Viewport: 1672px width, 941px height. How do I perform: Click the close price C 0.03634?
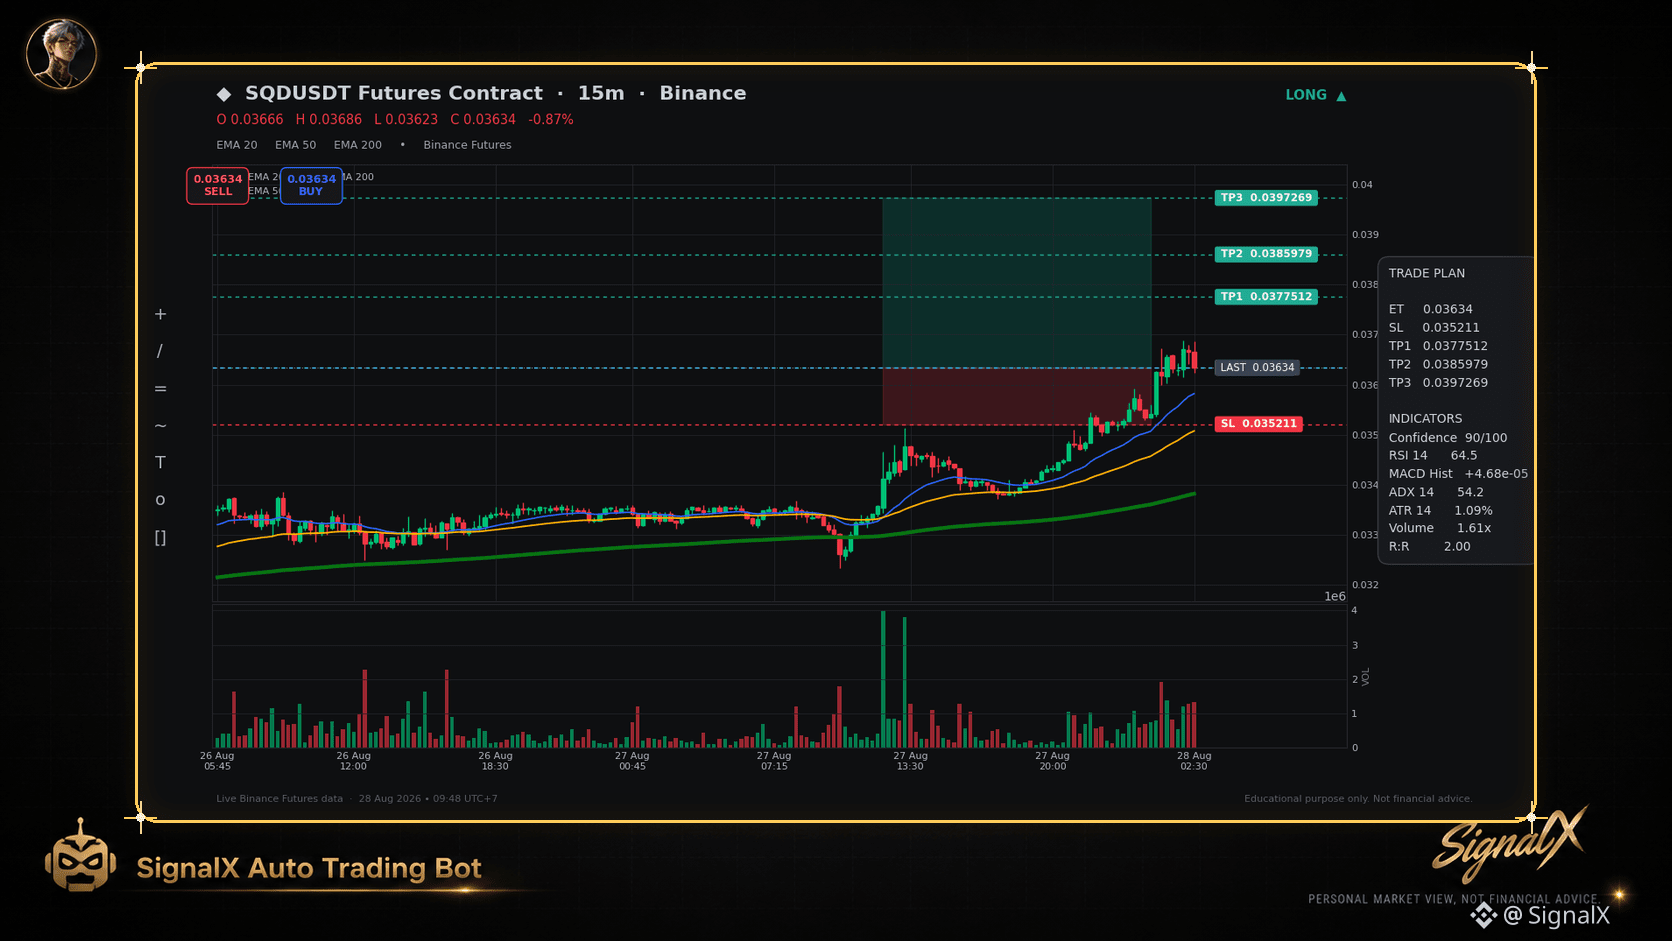483,120
